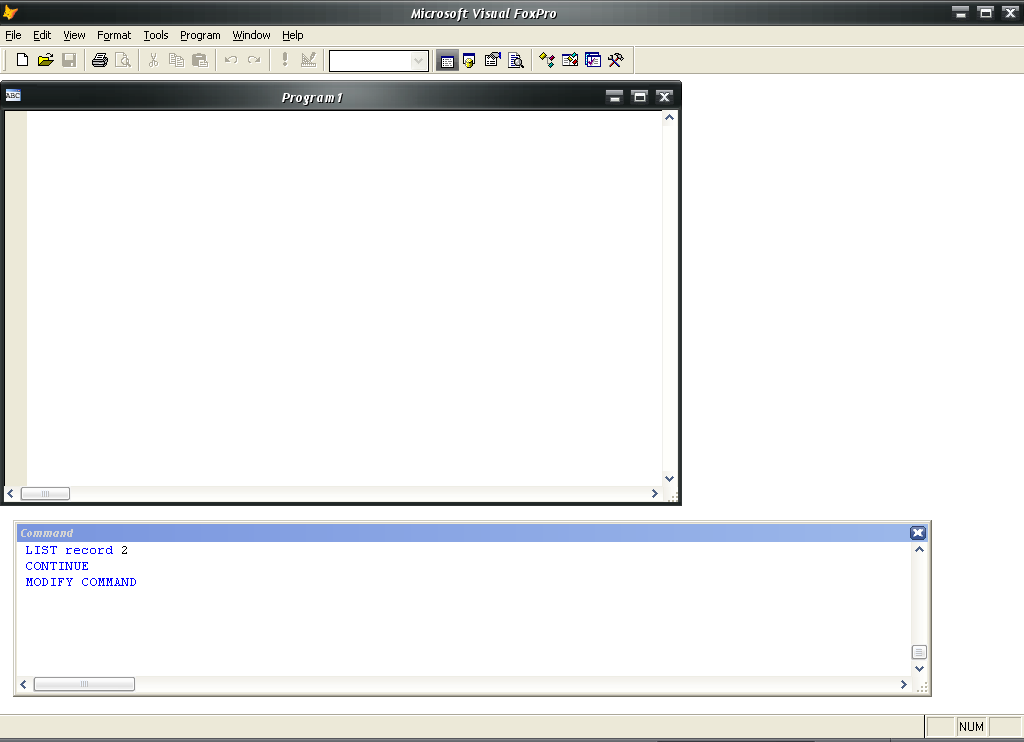Cut selection with the scissors icon
Viewport: 1024px width, 742px height.
pyautogui.click(x=153, y=60)
